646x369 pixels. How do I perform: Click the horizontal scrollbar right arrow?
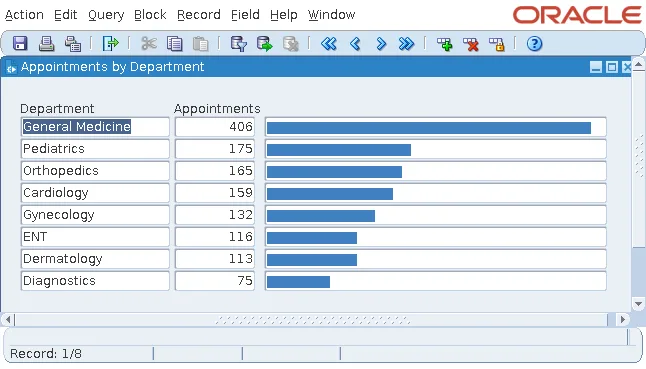click(623, 319)
